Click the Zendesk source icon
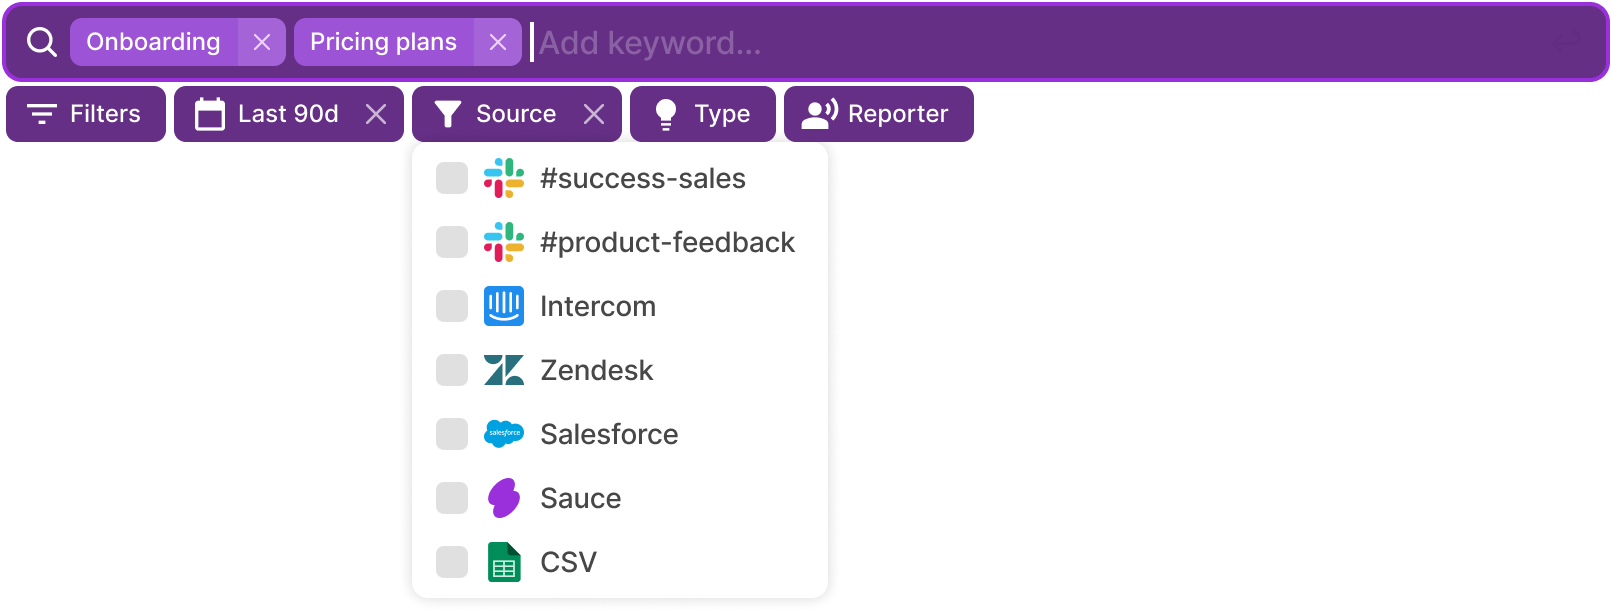1612x614 pixels. tap(505, 370)
